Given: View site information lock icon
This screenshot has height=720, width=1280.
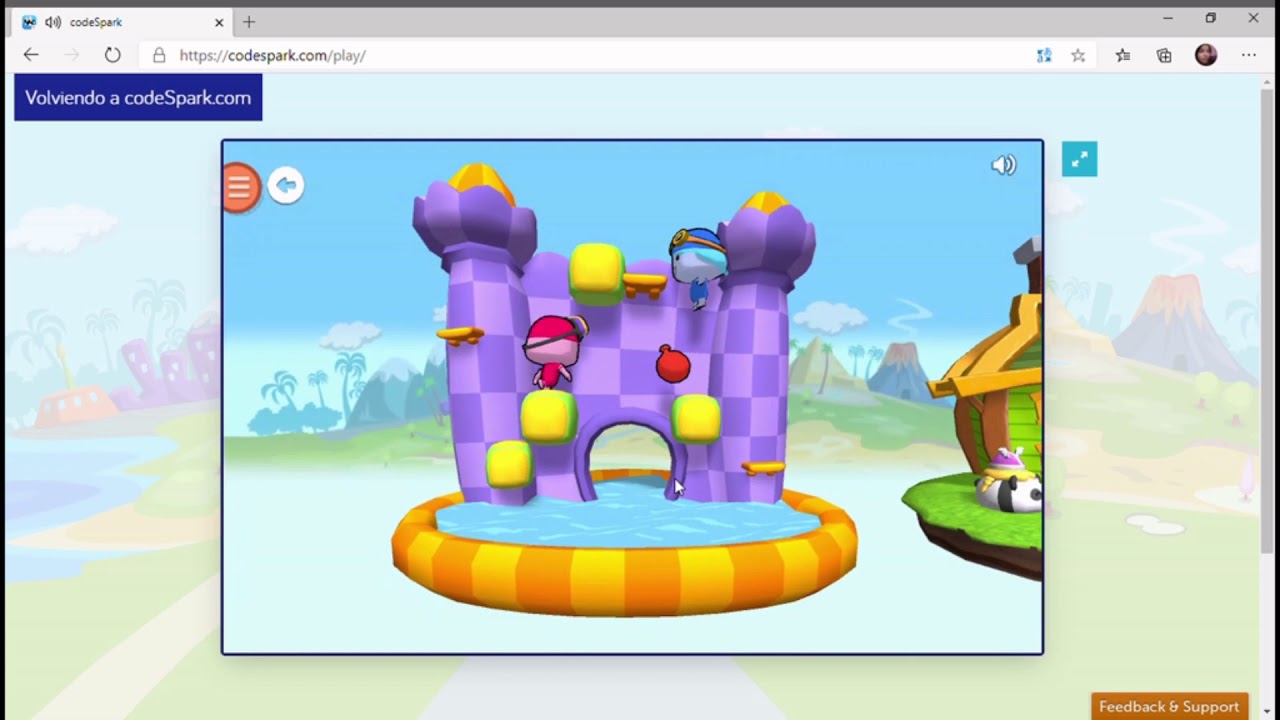Looking at the screenshot, I should 158,55.
